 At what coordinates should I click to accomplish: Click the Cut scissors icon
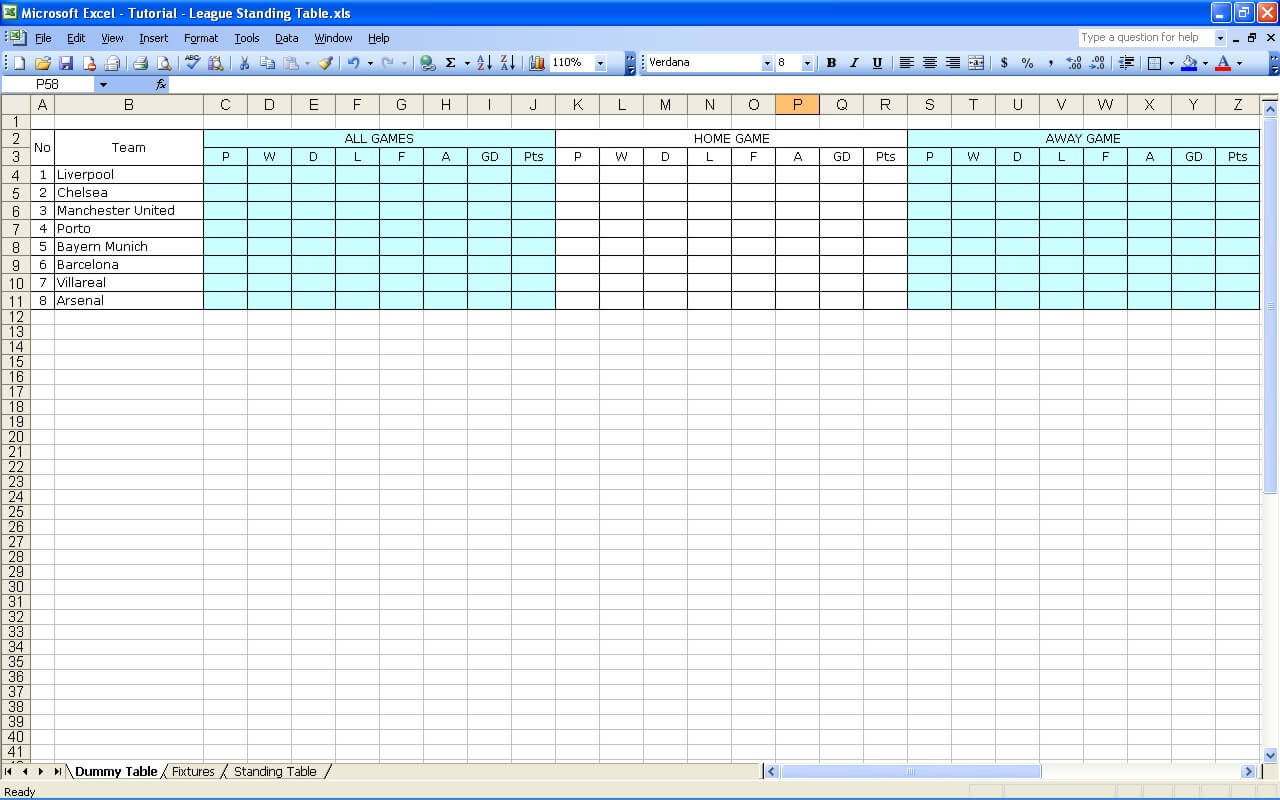point(244,63)
